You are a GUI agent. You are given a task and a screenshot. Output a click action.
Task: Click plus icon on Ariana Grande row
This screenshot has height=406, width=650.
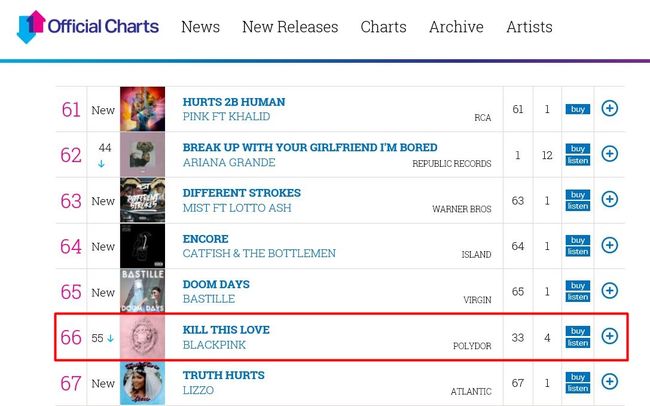click(x=609, y=154)
